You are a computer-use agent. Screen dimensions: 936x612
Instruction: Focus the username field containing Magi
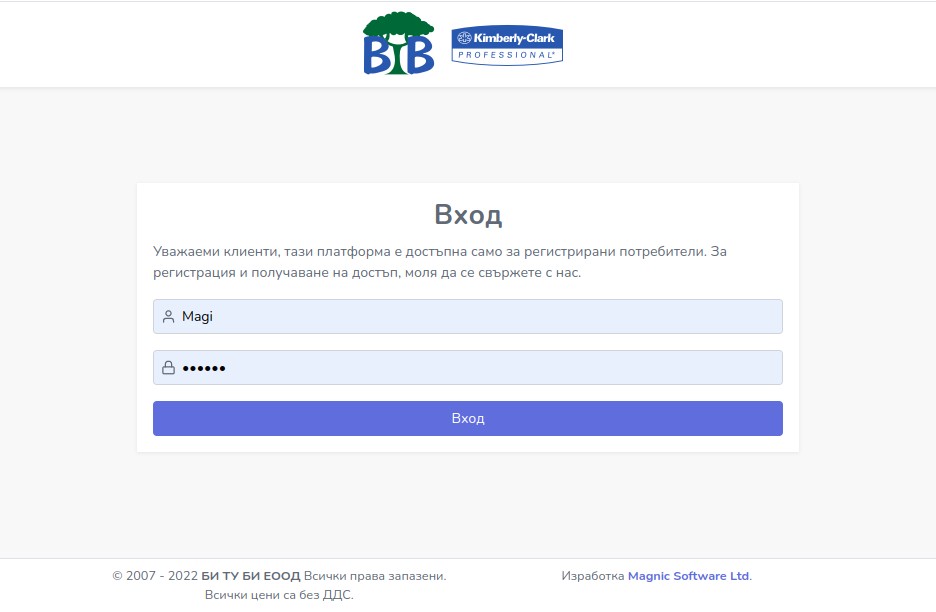[x=467, y=316]
